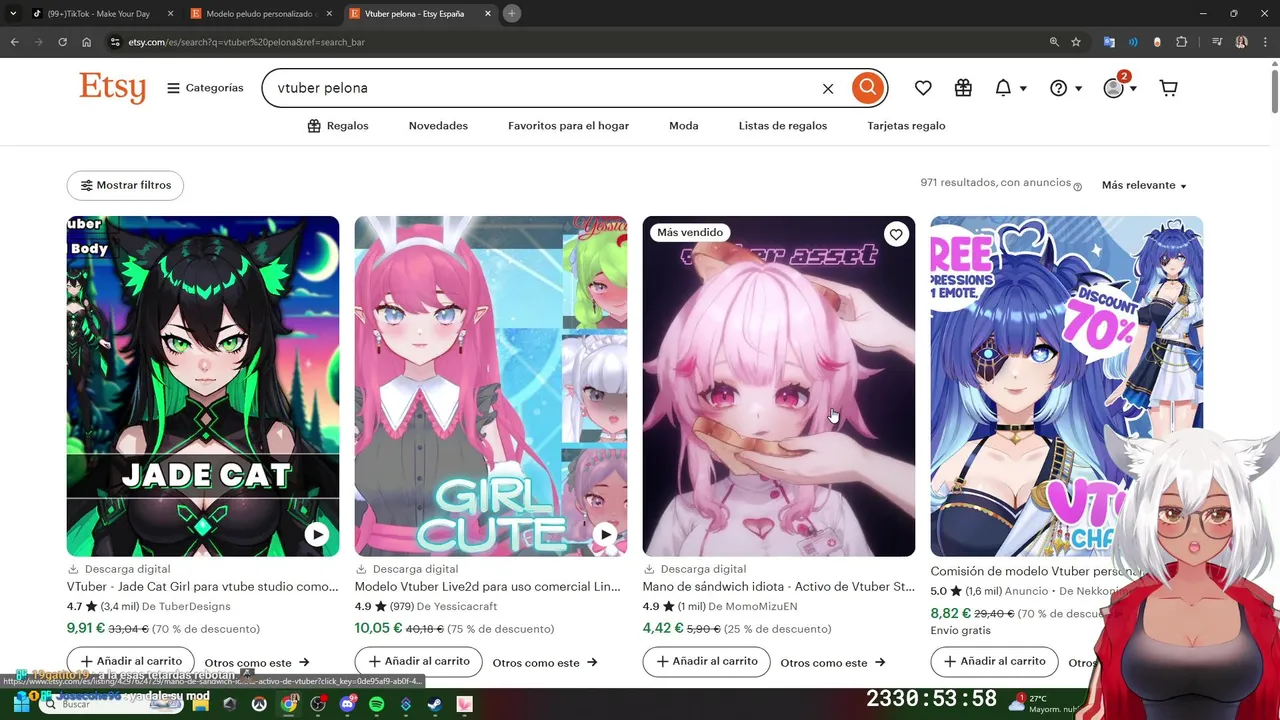Open 'Mano de sándwich idiota' listing title

point(779,587)
